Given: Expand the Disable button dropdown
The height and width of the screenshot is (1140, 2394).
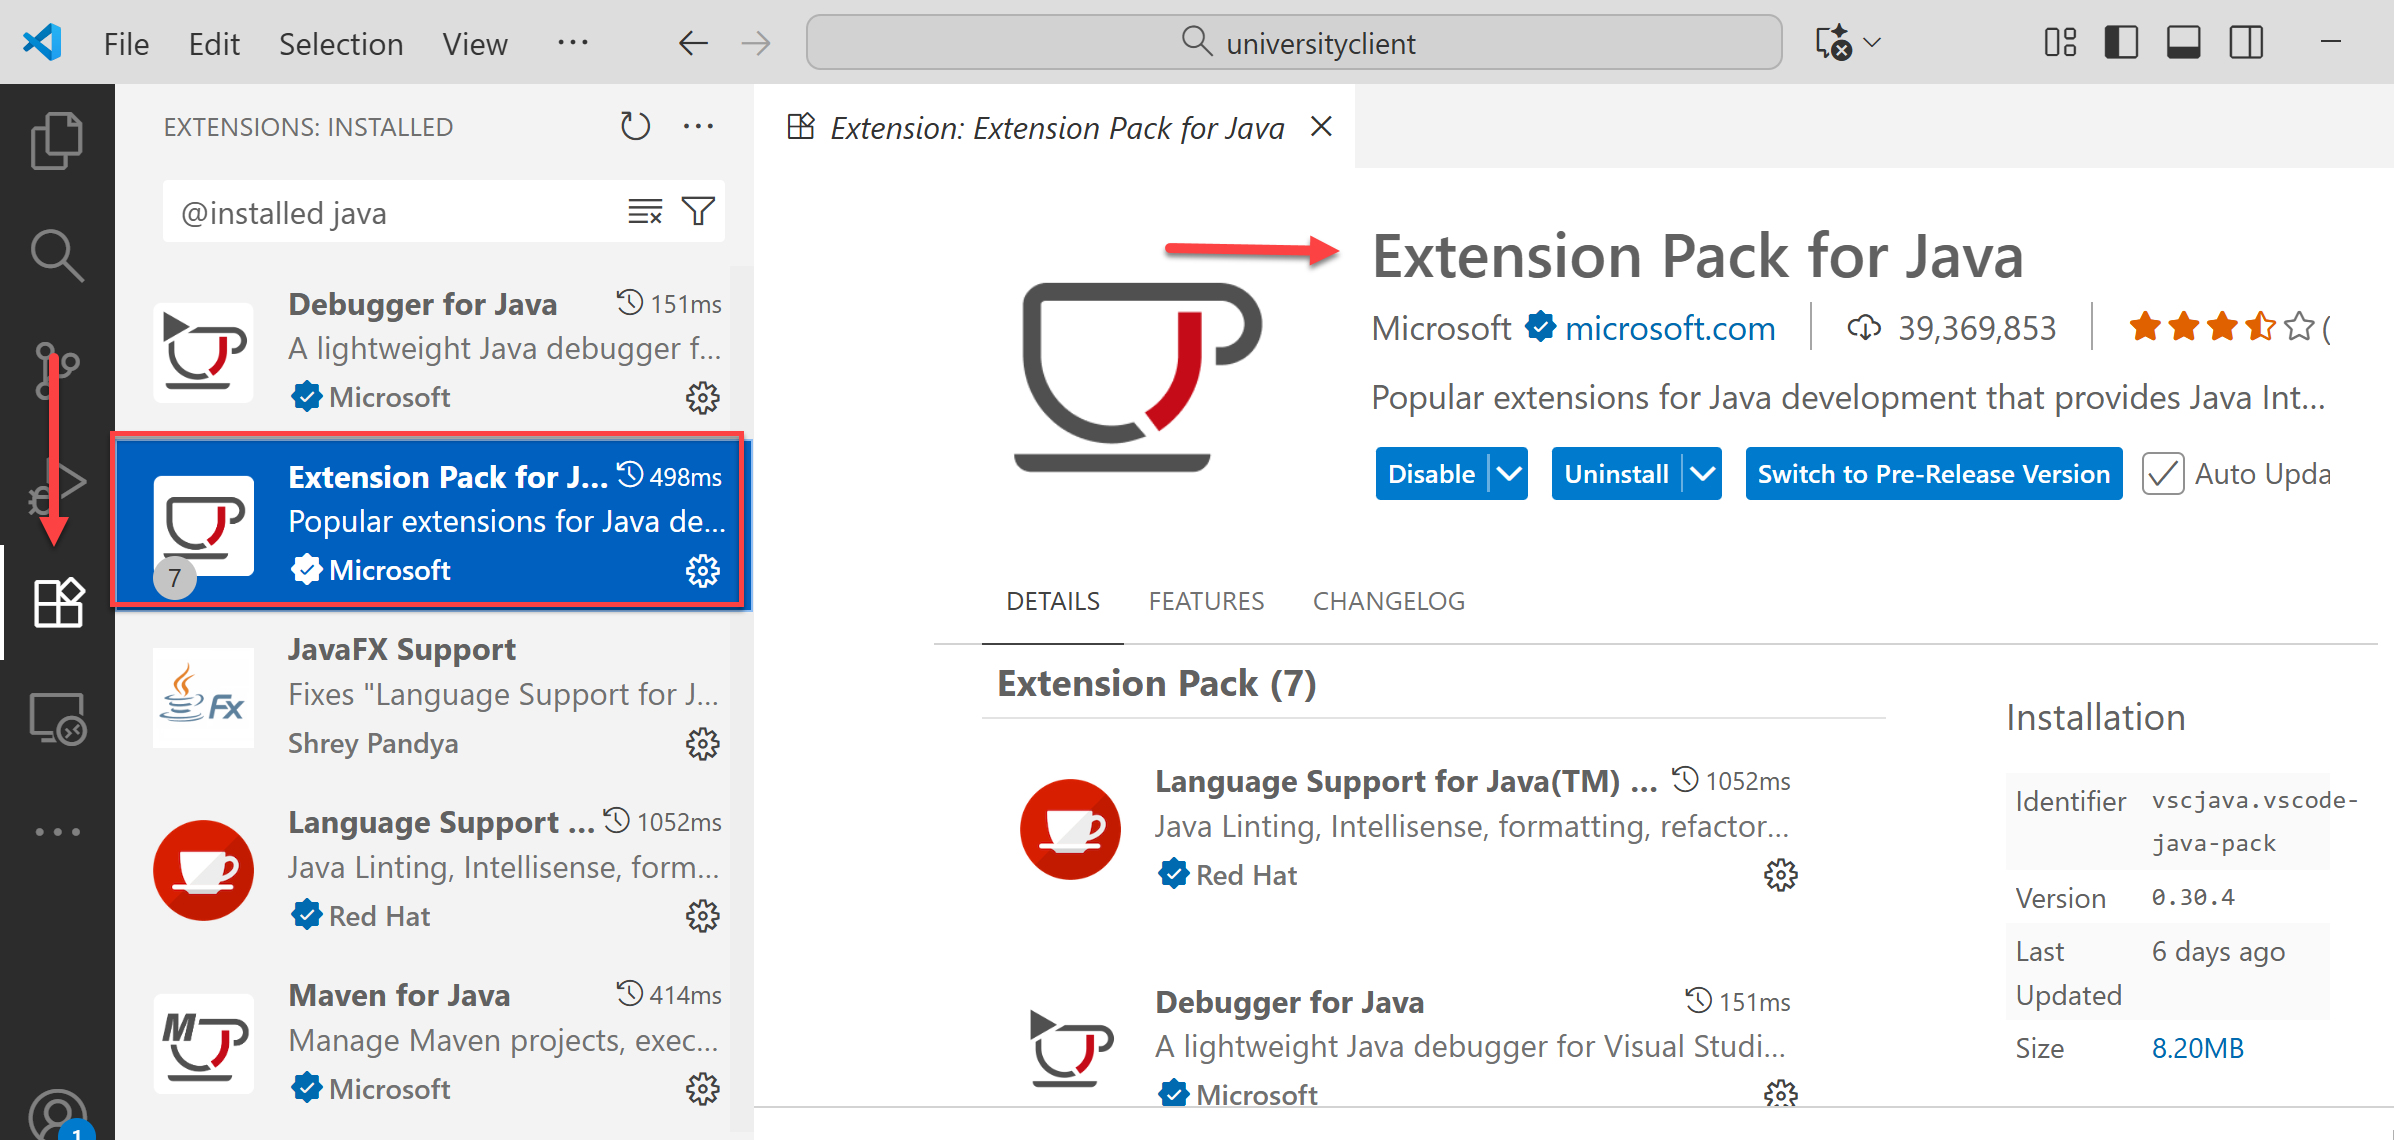Looking at the screenshot, I should (1508, 474).
